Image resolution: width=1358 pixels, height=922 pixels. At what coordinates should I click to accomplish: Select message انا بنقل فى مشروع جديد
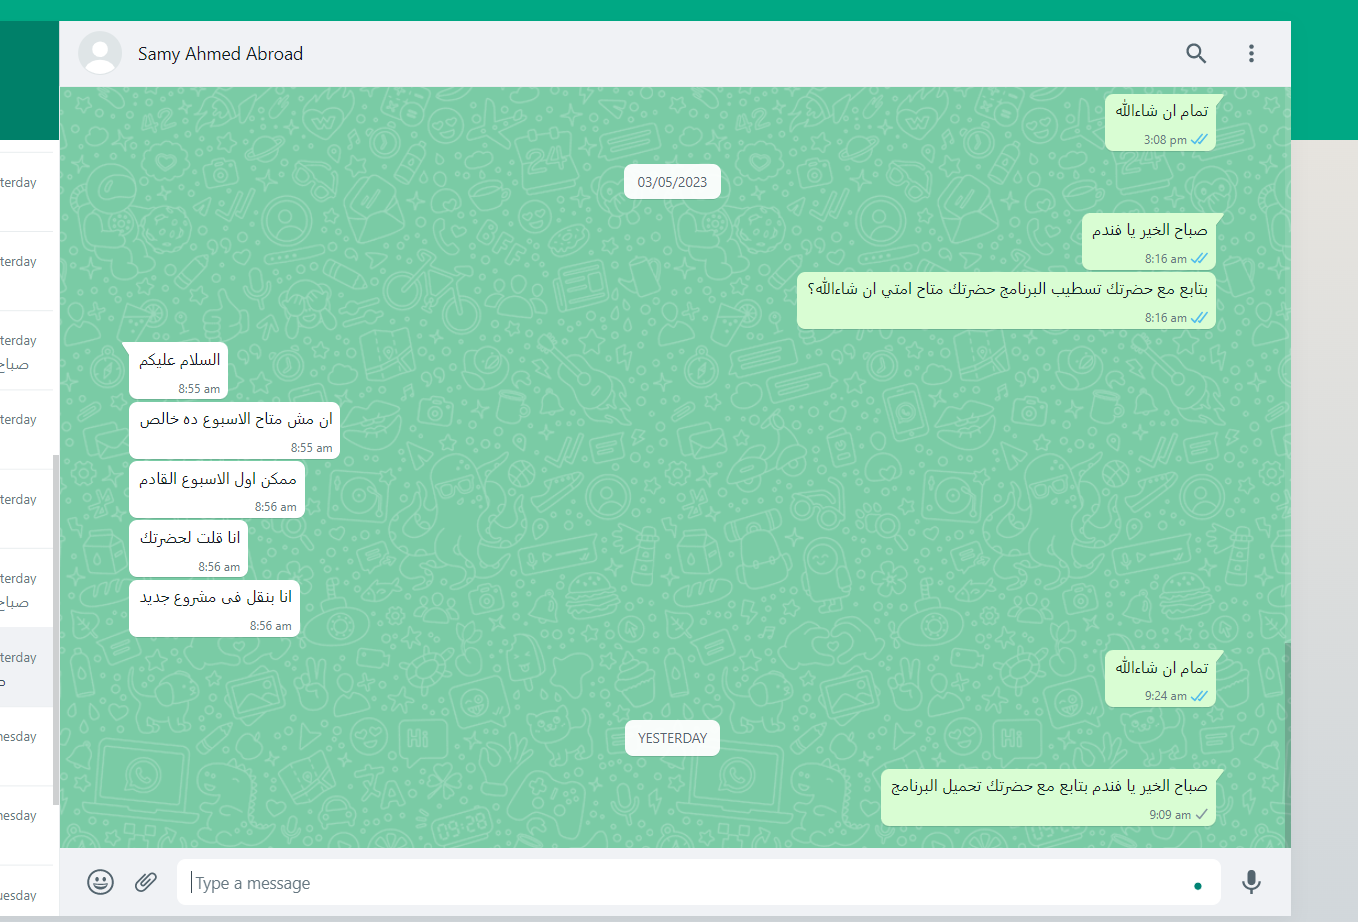point(215,608)
